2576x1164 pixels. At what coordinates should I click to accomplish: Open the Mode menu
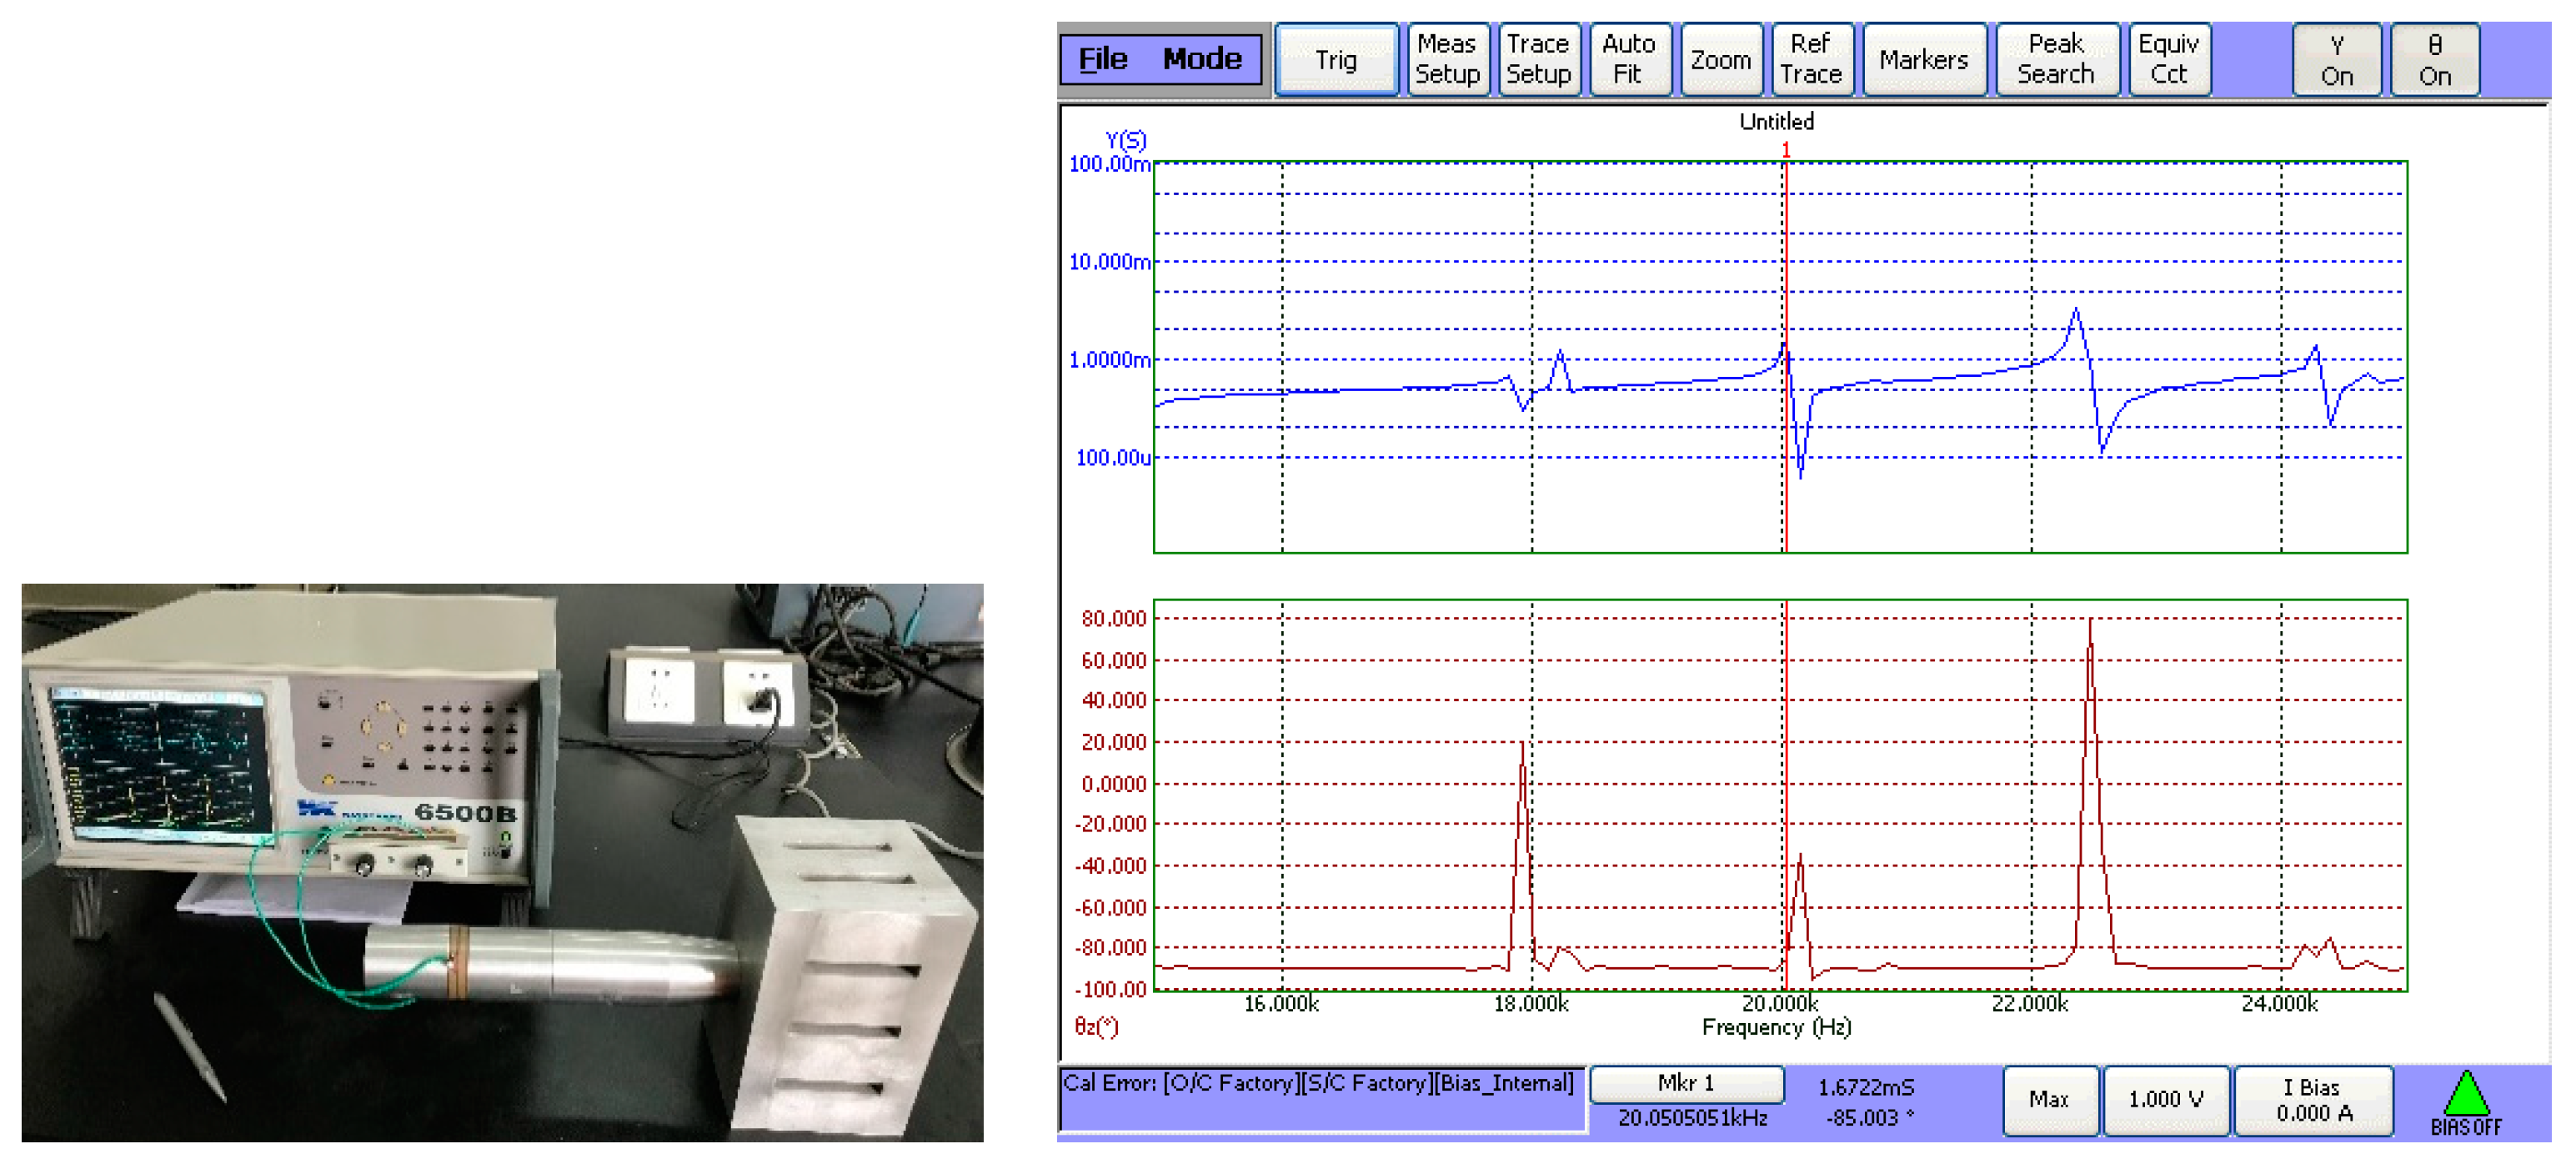tap(1202, 59)
